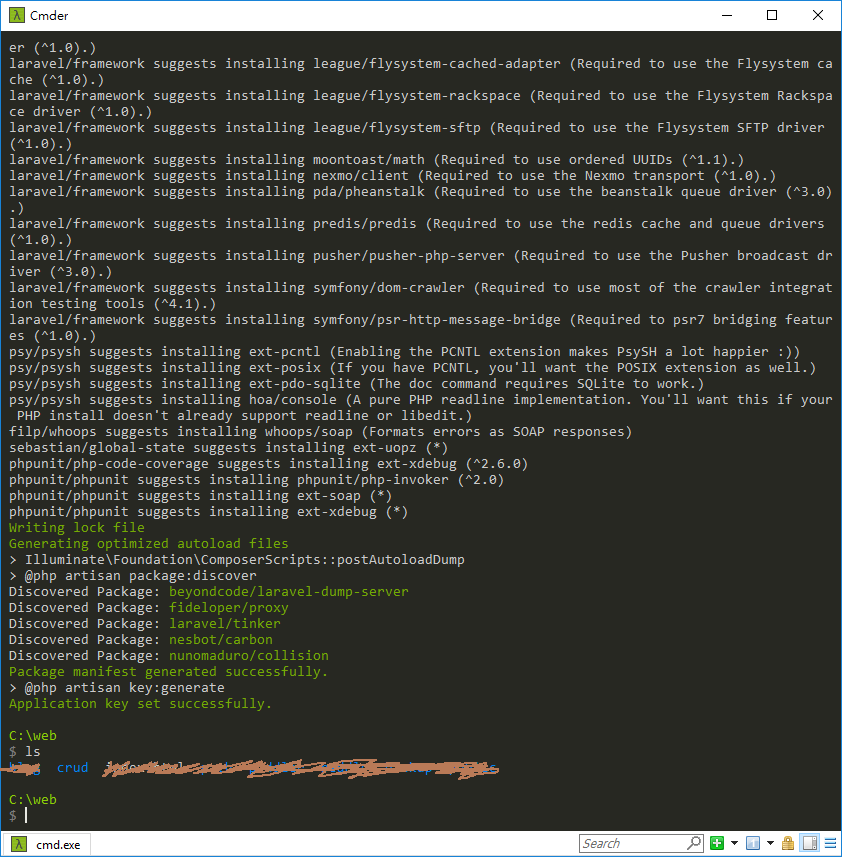Click the 'Writing lock file' line
This screenshot has height=857, width=842.
(76, 527)
